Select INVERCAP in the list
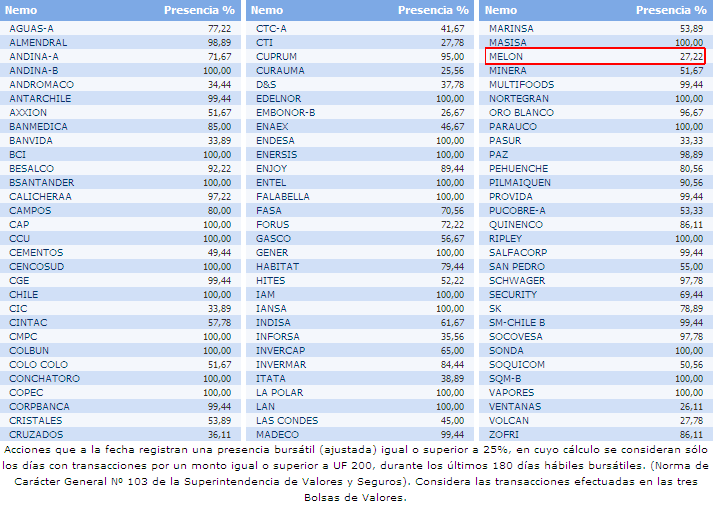 (280, 351)
